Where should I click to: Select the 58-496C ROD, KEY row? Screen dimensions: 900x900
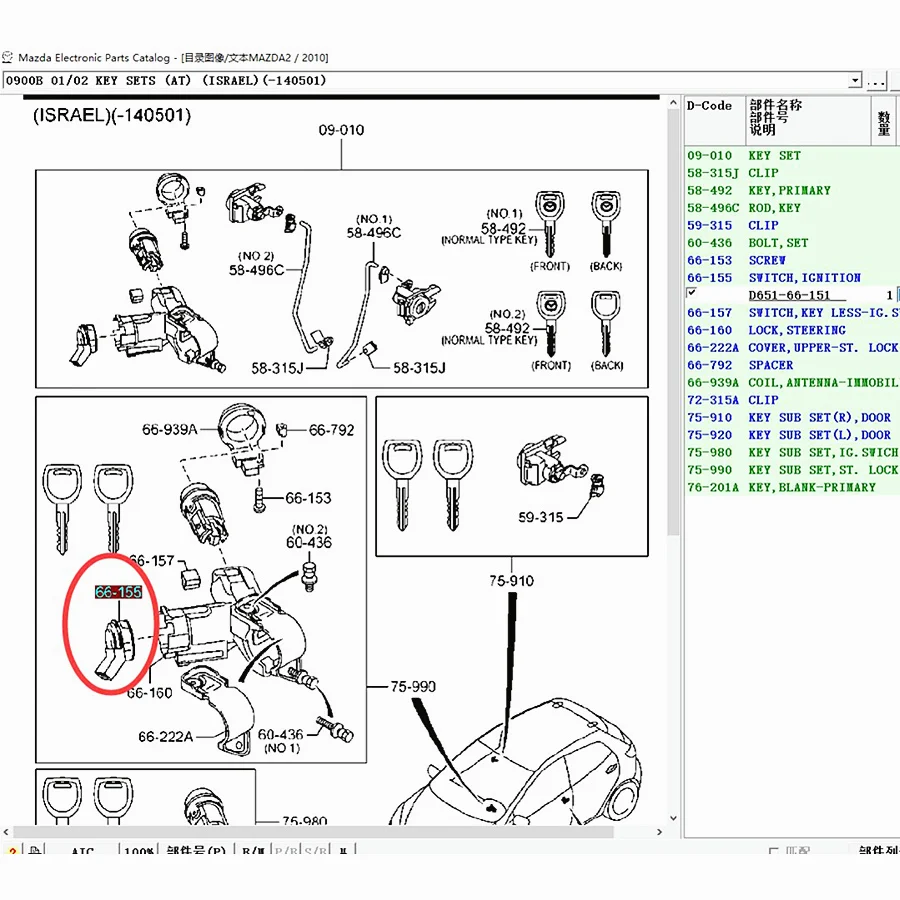coord(792,208)
